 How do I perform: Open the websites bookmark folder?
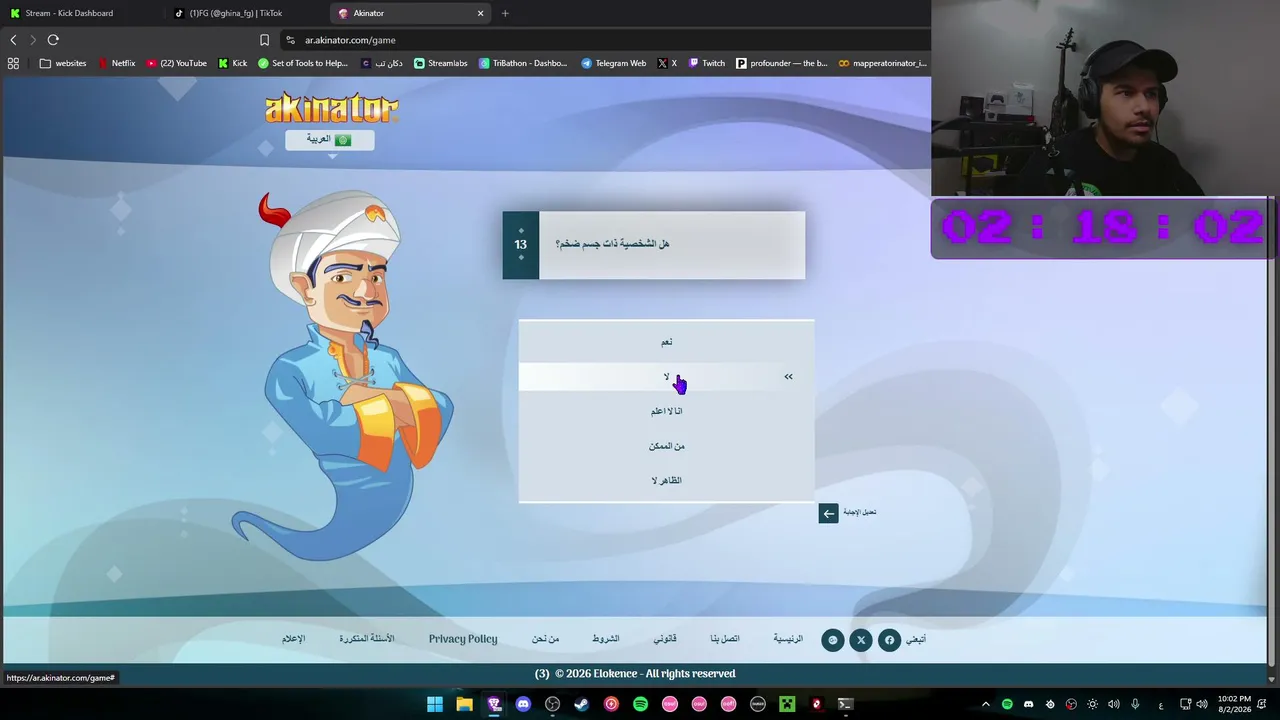click(63, 63)
